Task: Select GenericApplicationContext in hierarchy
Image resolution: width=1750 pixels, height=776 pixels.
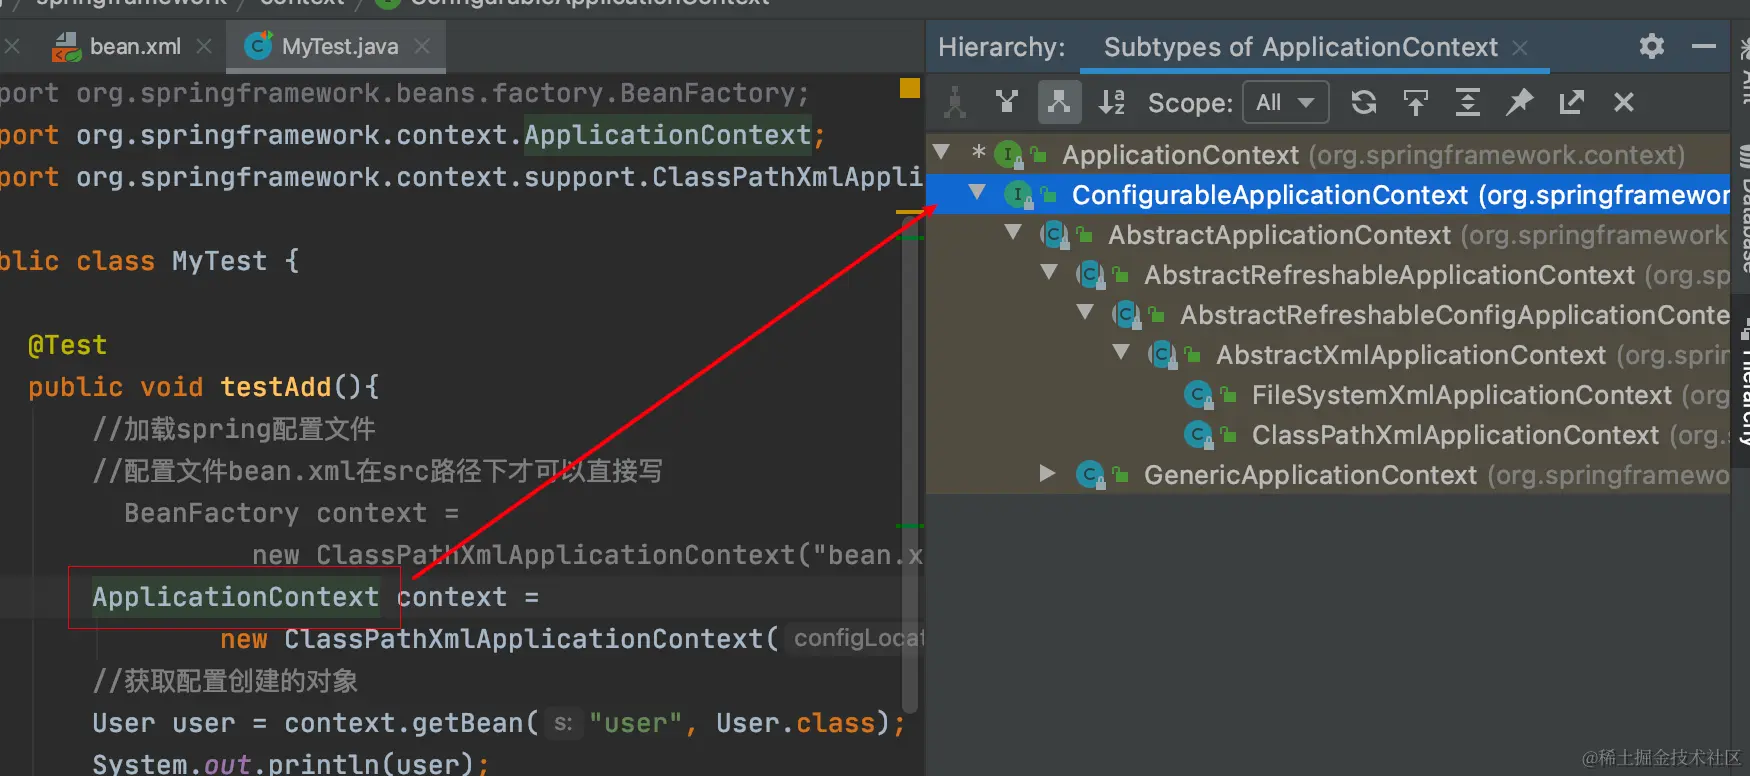Action: 1328,475
